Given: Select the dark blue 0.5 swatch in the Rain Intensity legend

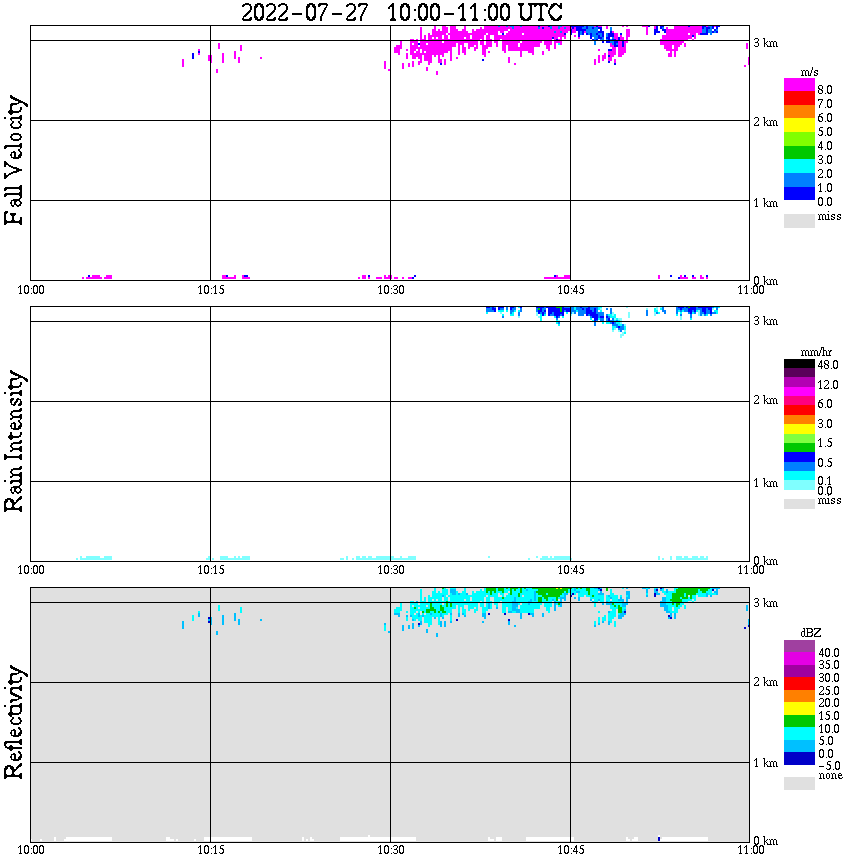Looking at the screenshot, I should pyautogui.click(x=799, y=457).
